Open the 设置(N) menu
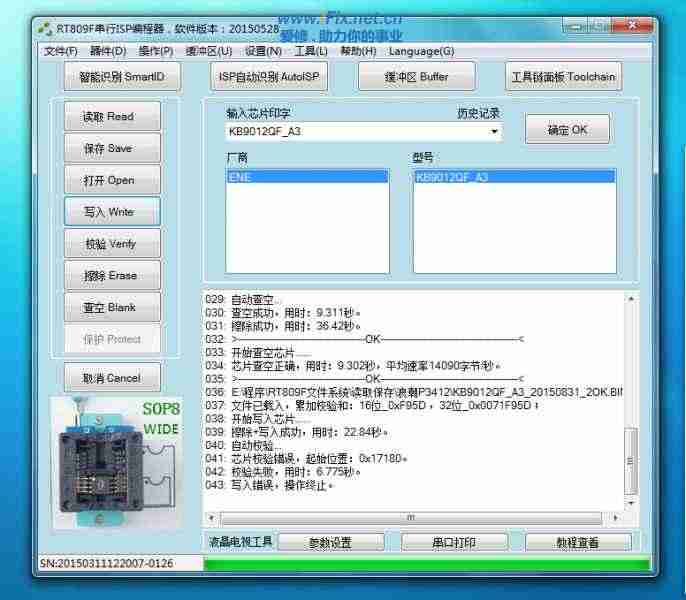Viewport: 686px width, 600px height. tap(263, 51)
